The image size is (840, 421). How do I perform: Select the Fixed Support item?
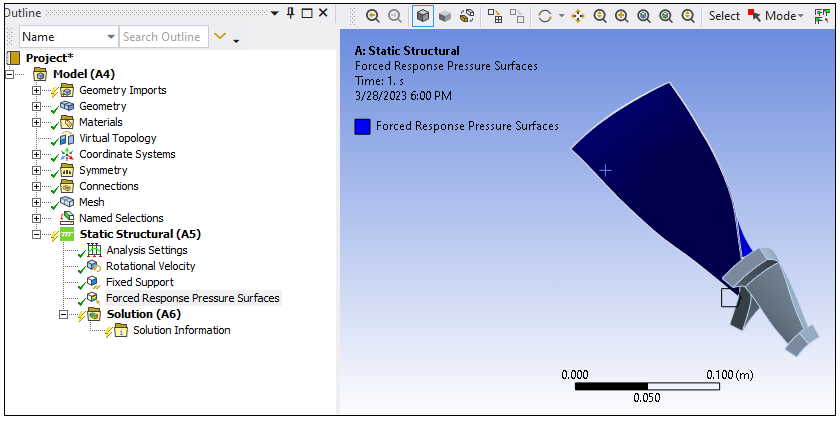140,282
